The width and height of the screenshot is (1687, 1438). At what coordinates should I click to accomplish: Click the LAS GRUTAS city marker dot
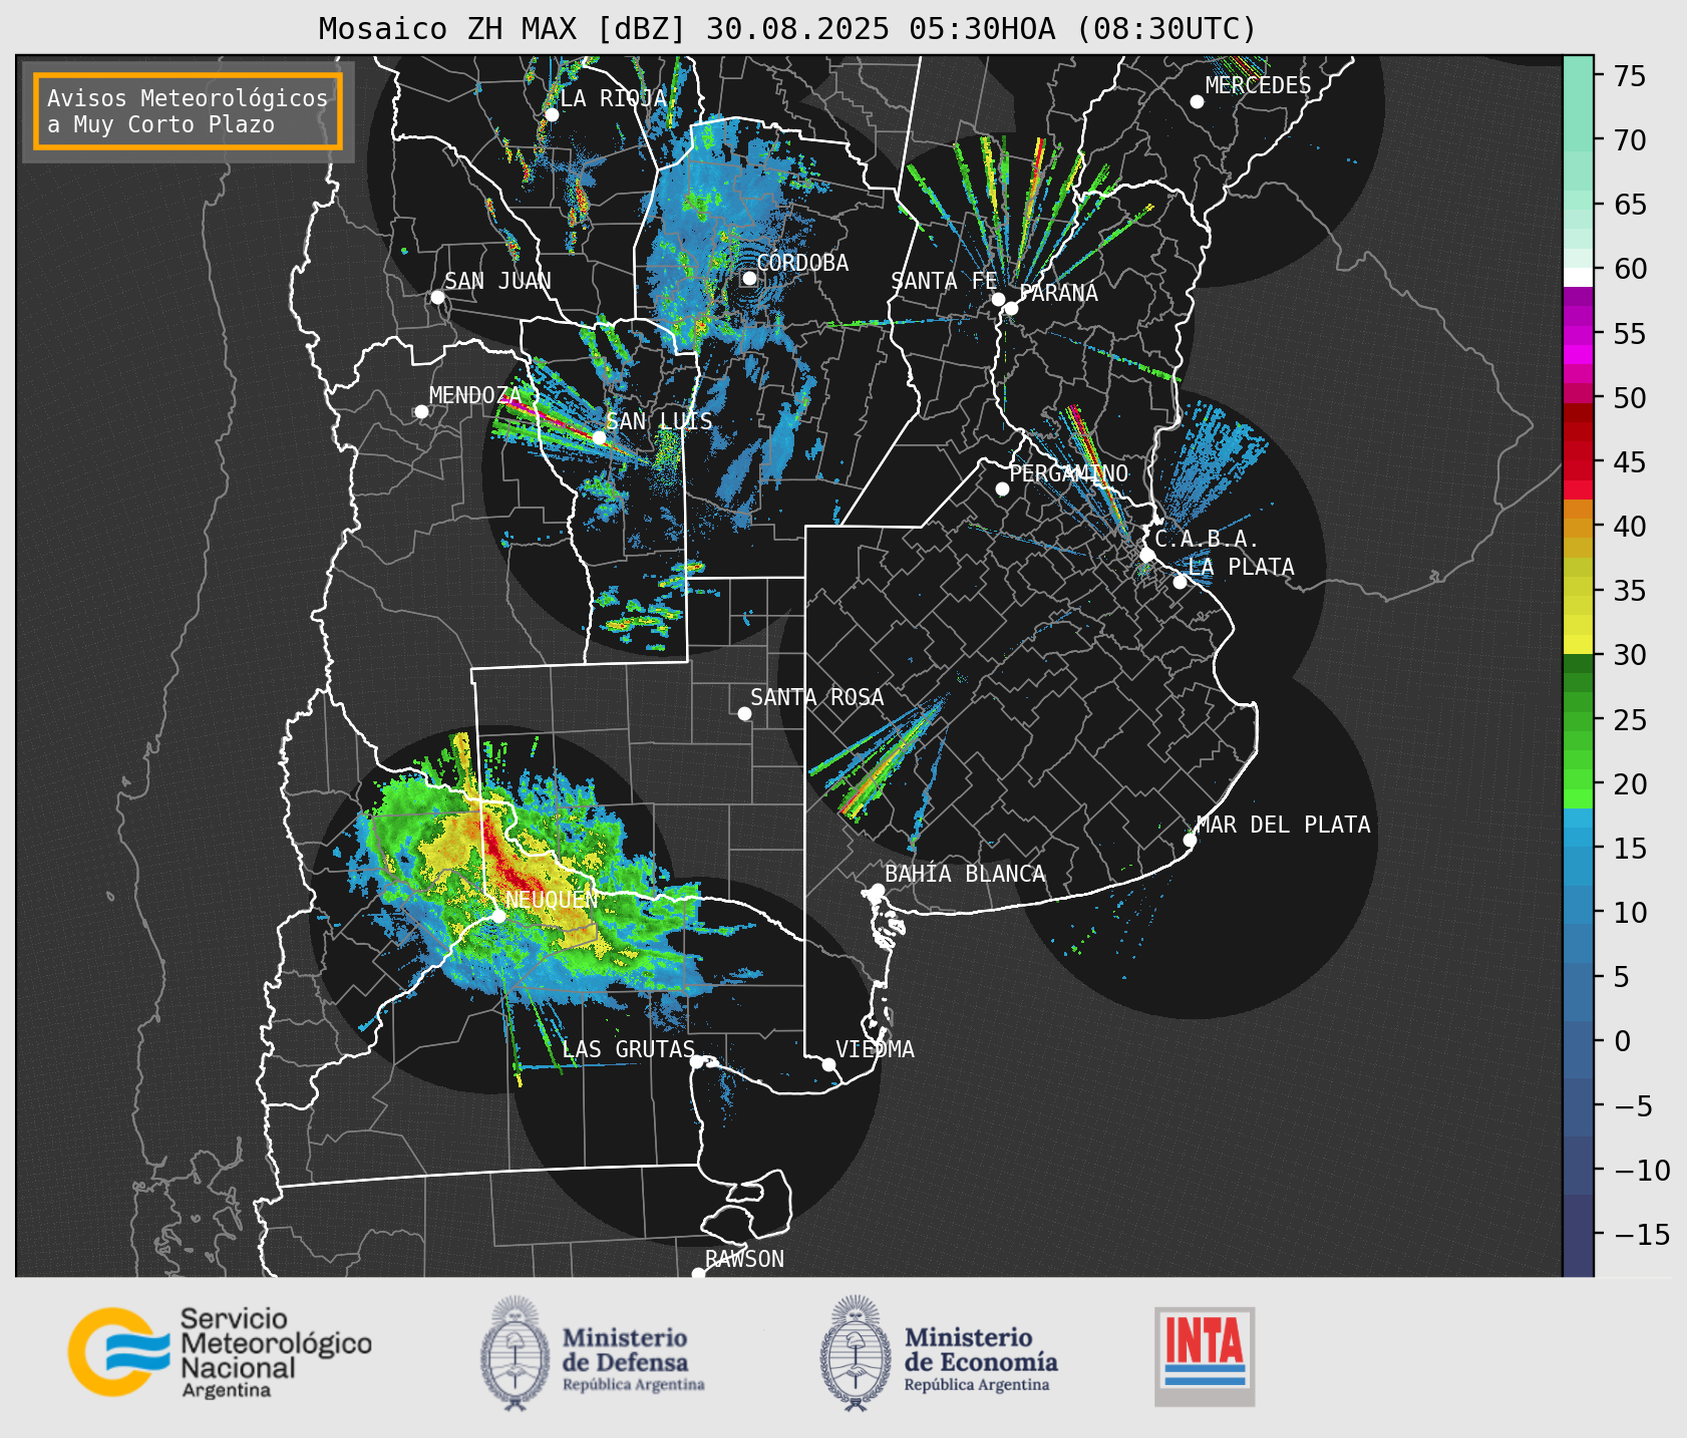coord(697,1061)
